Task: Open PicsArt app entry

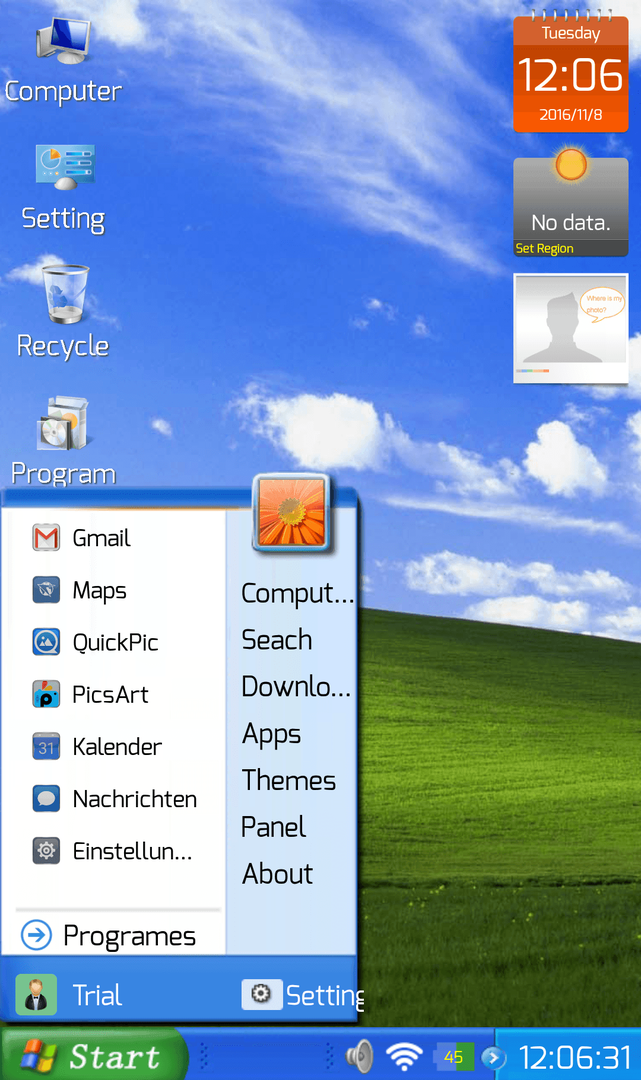Action: [x=90, y=694]
